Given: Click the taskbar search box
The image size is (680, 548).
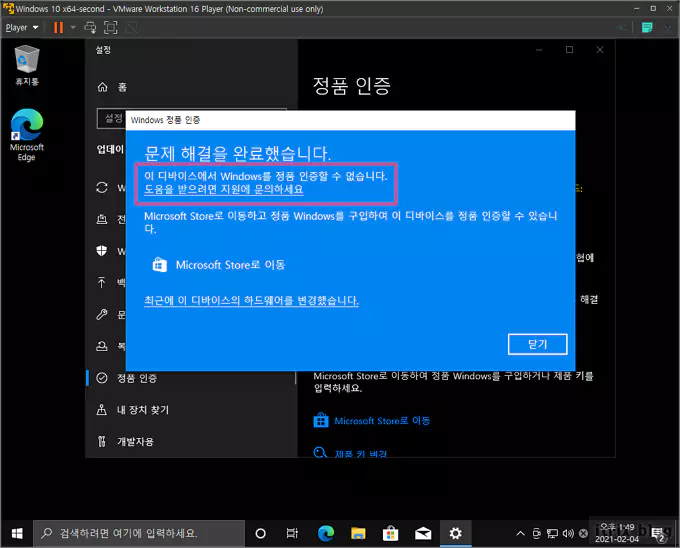Looking at the screenshot, I should coord(139,533).
